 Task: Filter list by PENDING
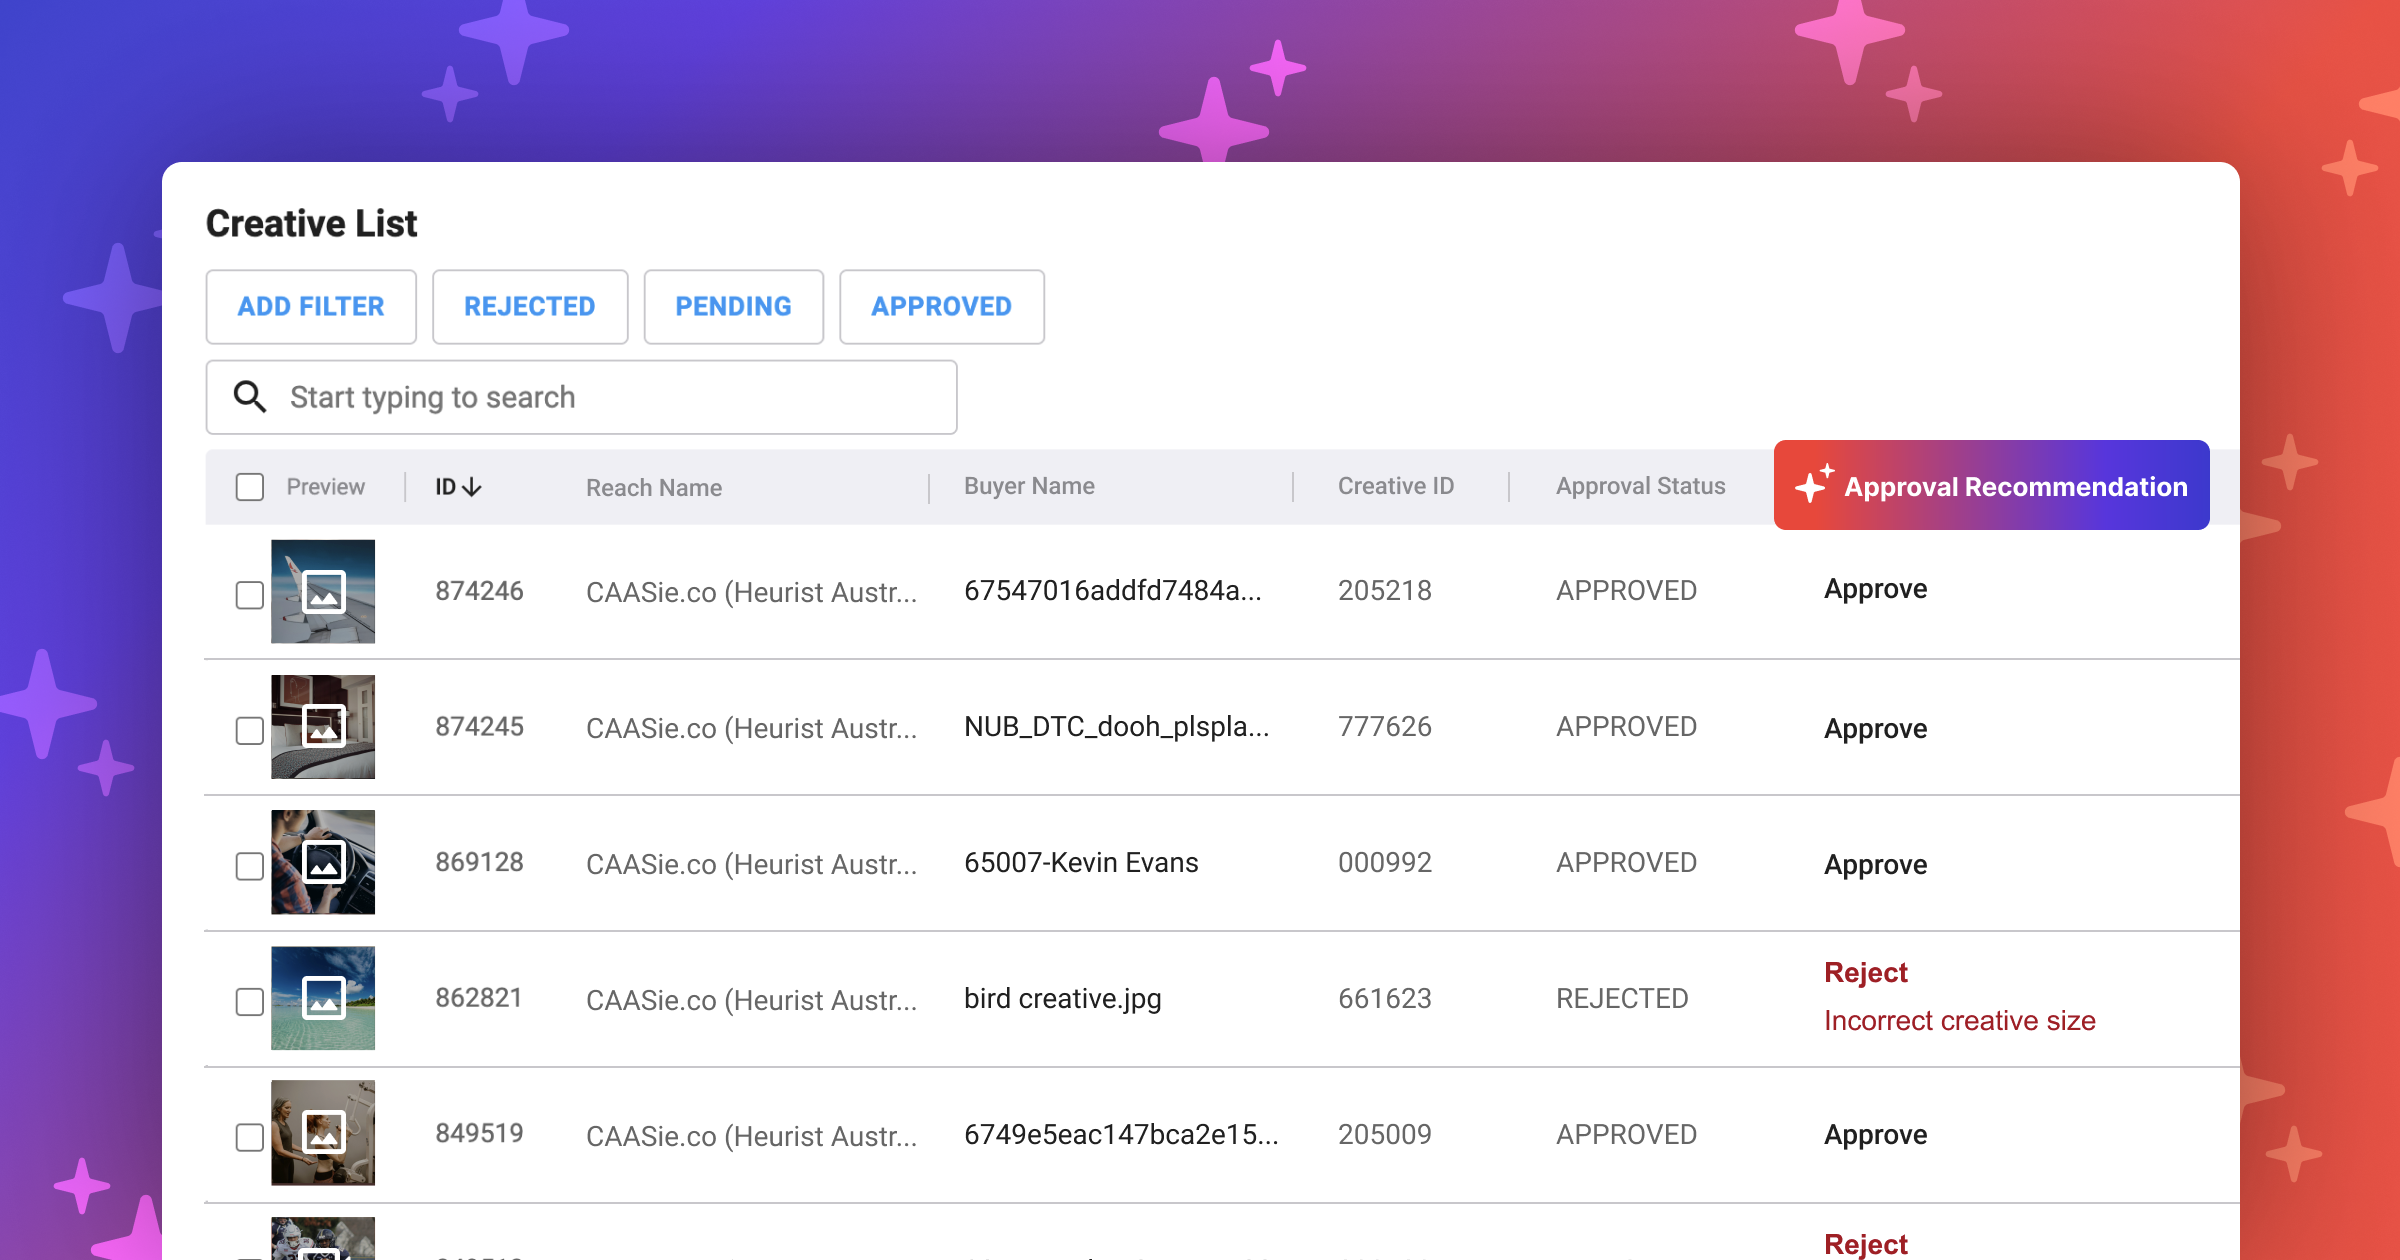click(x=733, y=307)
